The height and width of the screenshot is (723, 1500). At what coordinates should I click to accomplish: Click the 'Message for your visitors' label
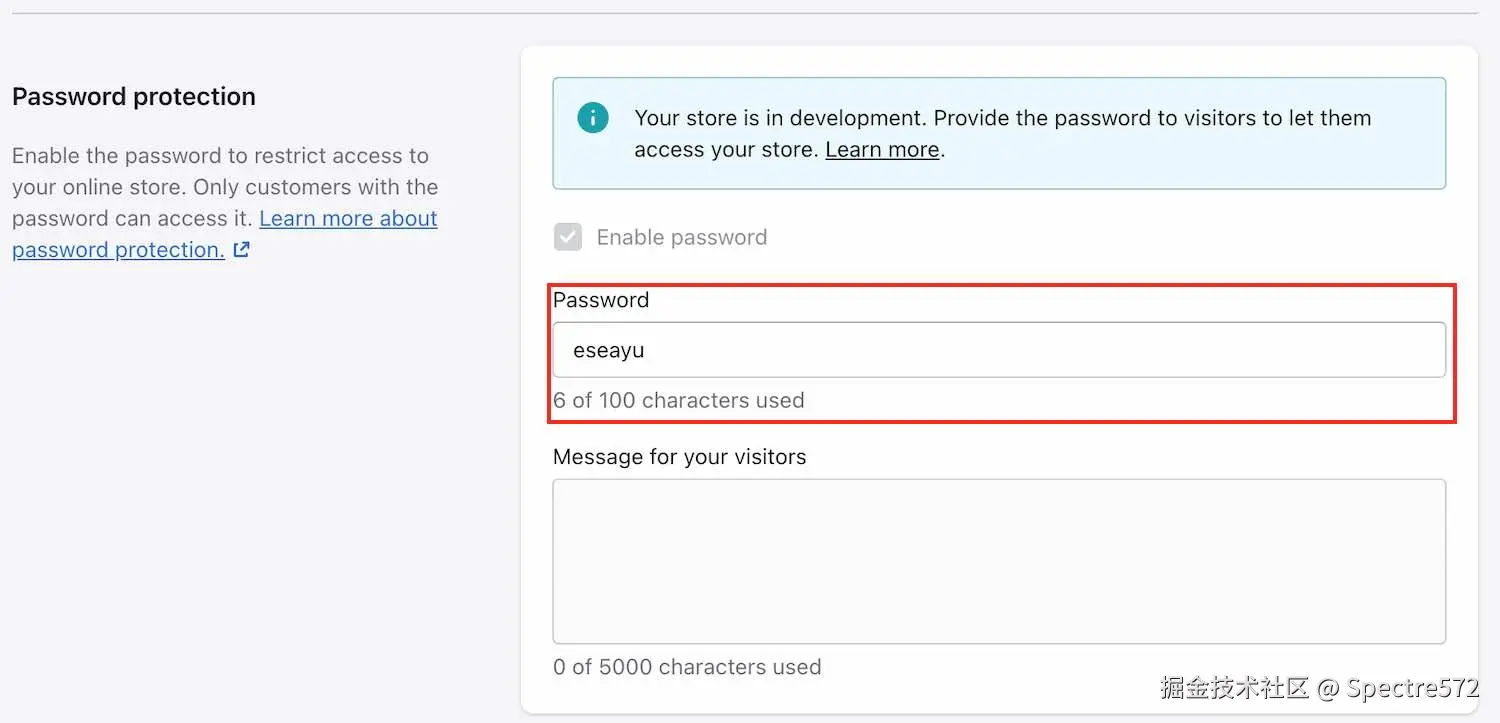680,457
